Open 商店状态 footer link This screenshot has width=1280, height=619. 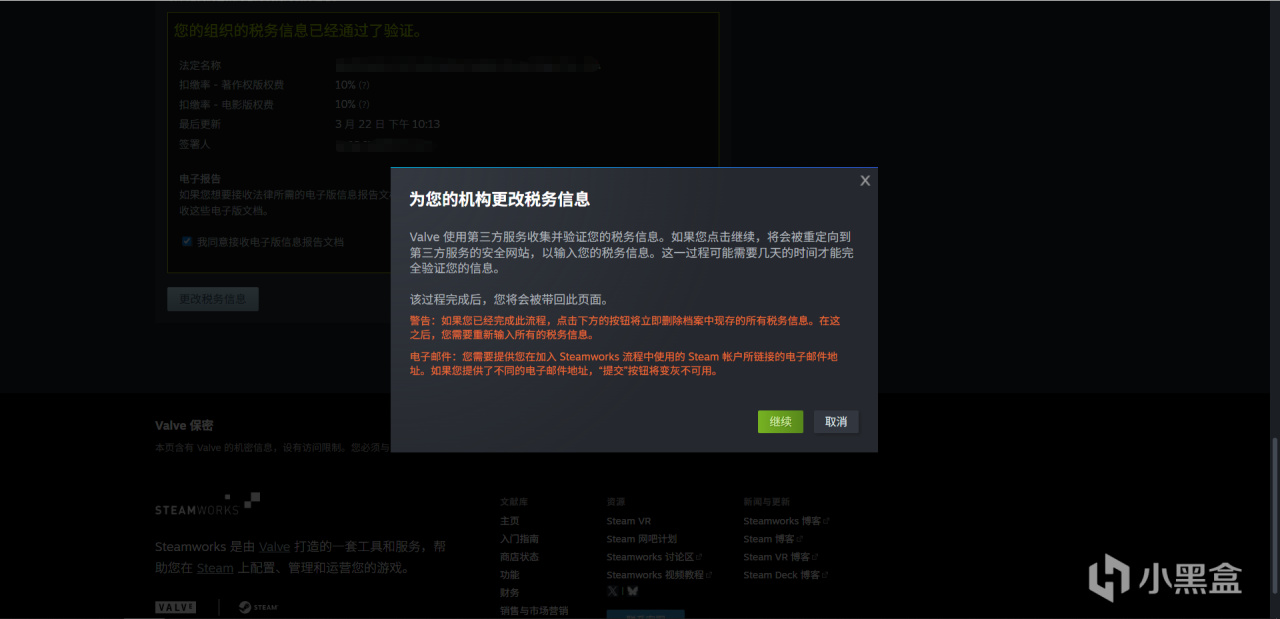(x=519, y=557)
